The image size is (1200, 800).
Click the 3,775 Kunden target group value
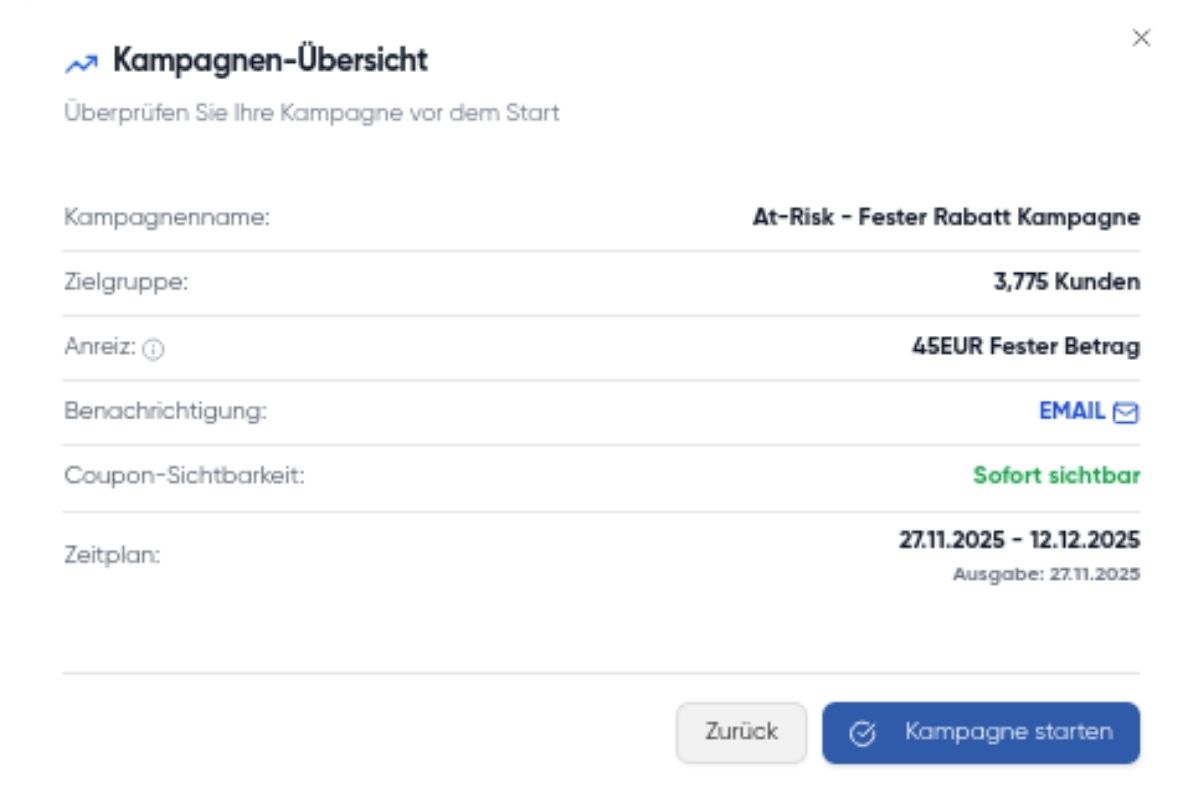tap(1066, 282)
